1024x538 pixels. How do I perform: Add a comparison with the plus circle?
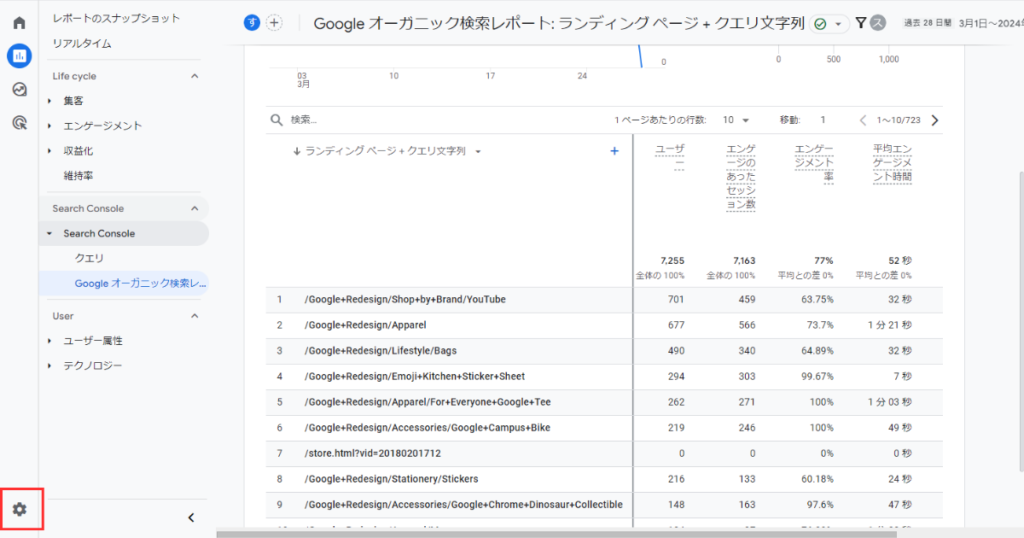[274, 23]
